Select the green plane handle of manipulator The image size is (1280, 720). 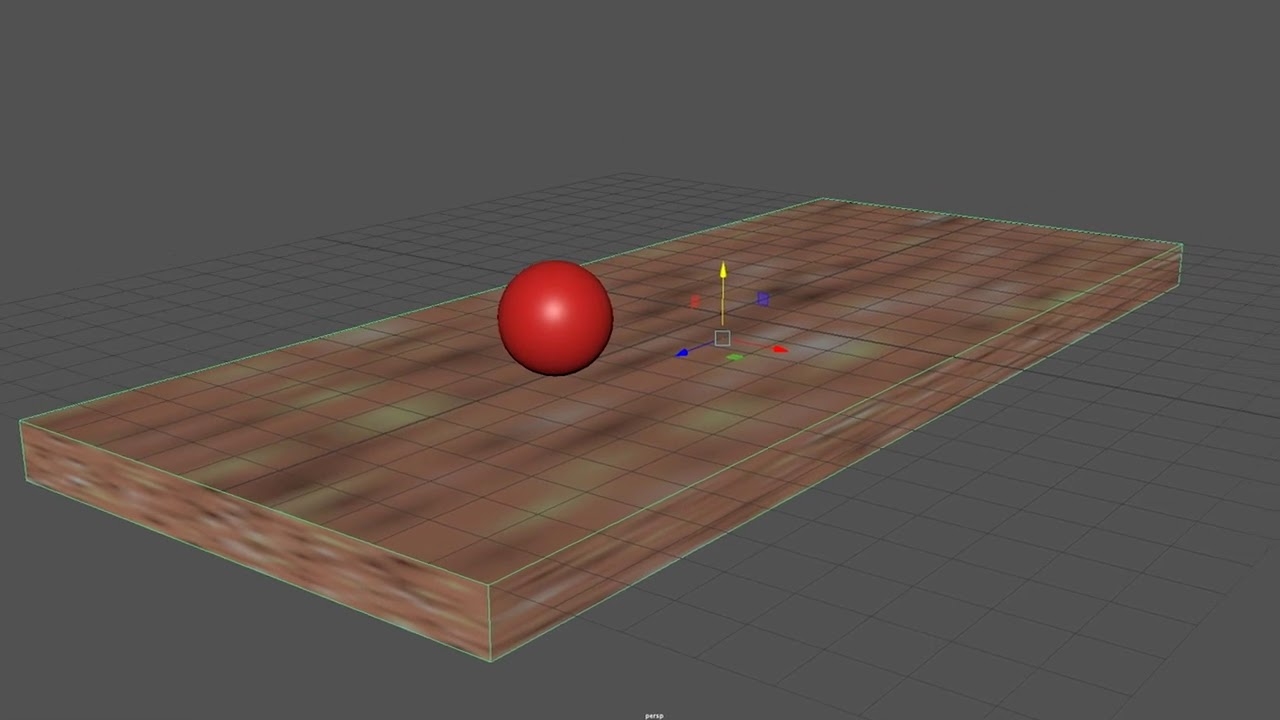point(736,357)
